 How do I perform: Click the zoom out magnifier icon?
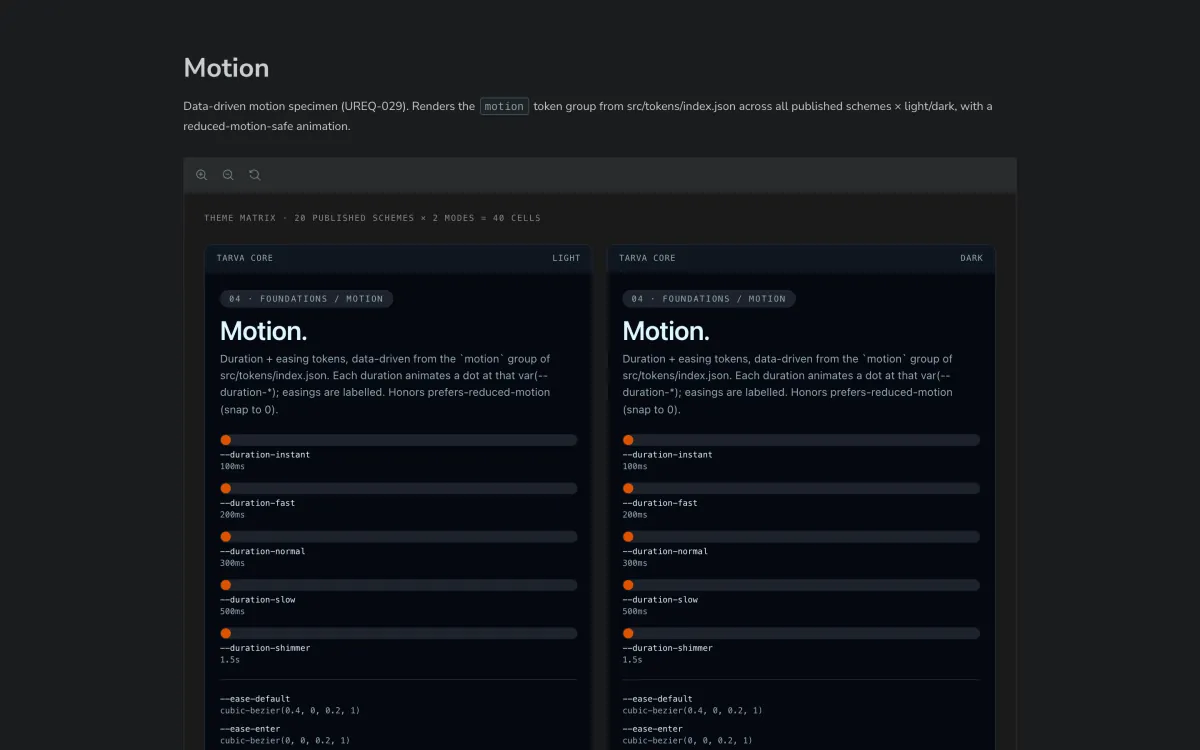tap(228, 174)
